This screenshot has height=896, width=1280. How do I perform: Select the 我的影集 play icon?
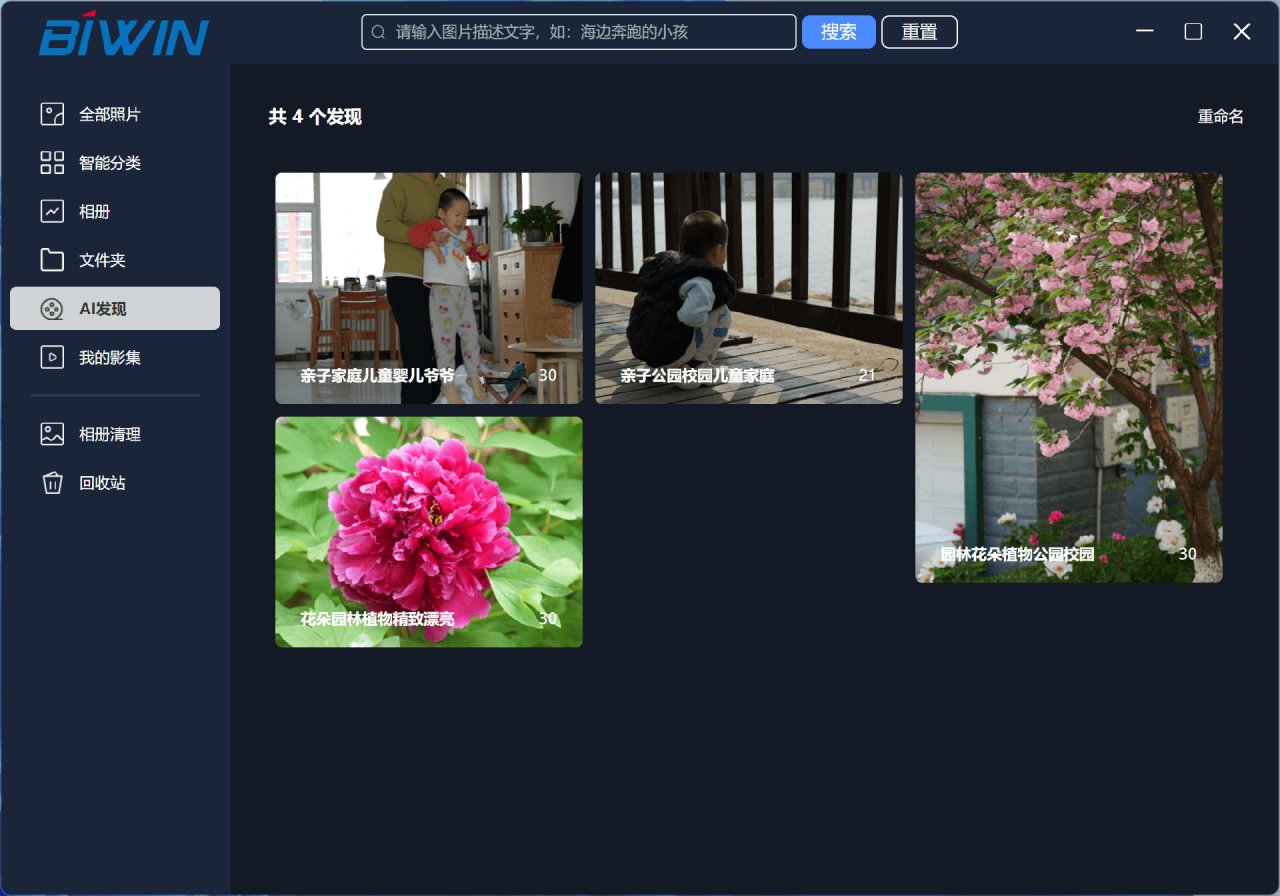click(x=50, y=357)
